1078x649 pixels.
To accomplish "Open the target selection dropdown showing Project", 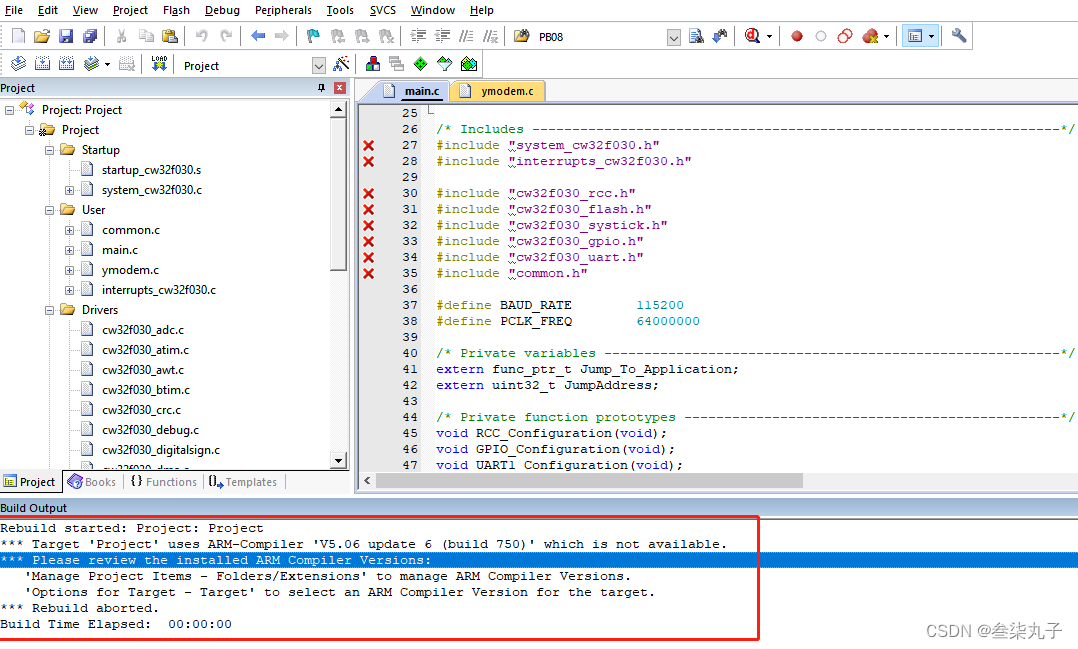I will (318, 65).
